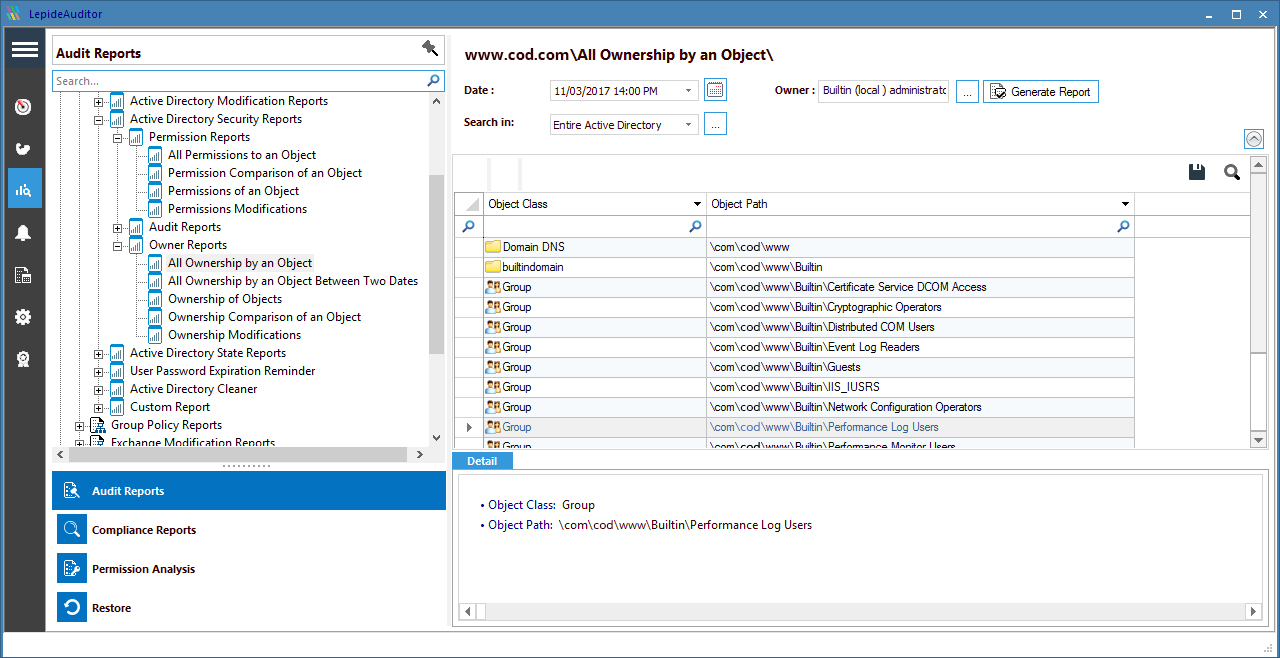Select All Ownership by an Object Between Two Dates
Viewport: 1280px width, 658px height.
[293, 281]
